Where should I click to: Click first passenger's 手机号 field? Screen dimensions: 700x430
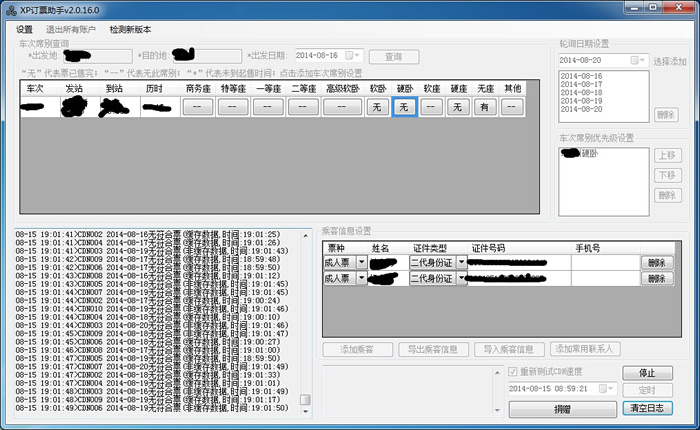[x=591, y=262]
